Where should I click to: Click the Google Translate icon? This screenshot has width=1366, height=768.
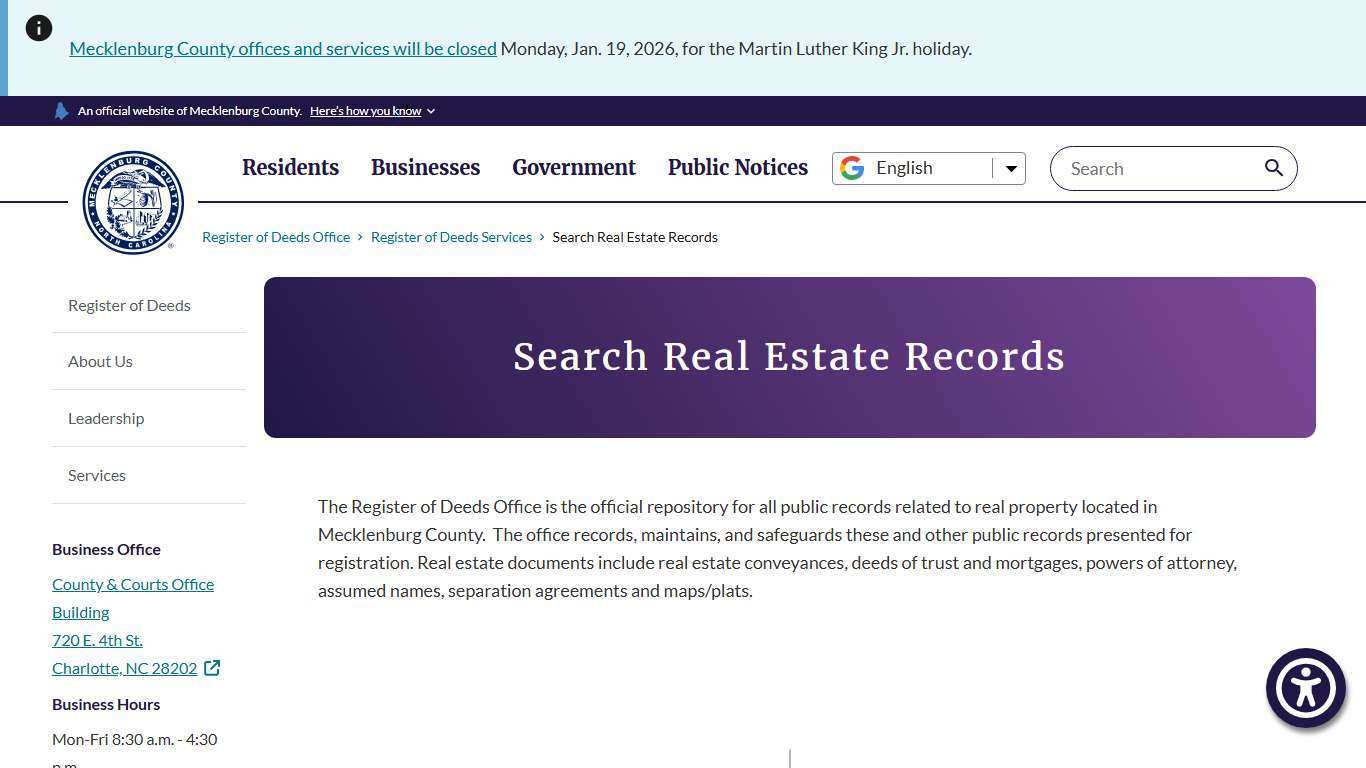click(x=852, y=167)
